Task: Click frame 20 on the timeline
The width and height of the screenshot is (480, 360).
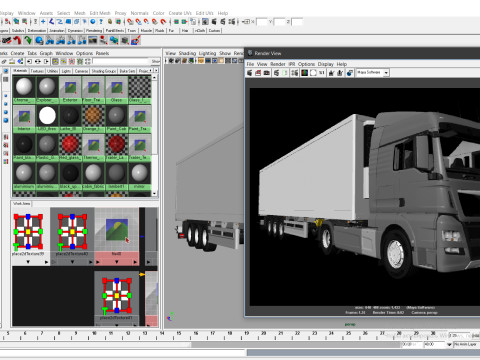Action: coord(263,333)
